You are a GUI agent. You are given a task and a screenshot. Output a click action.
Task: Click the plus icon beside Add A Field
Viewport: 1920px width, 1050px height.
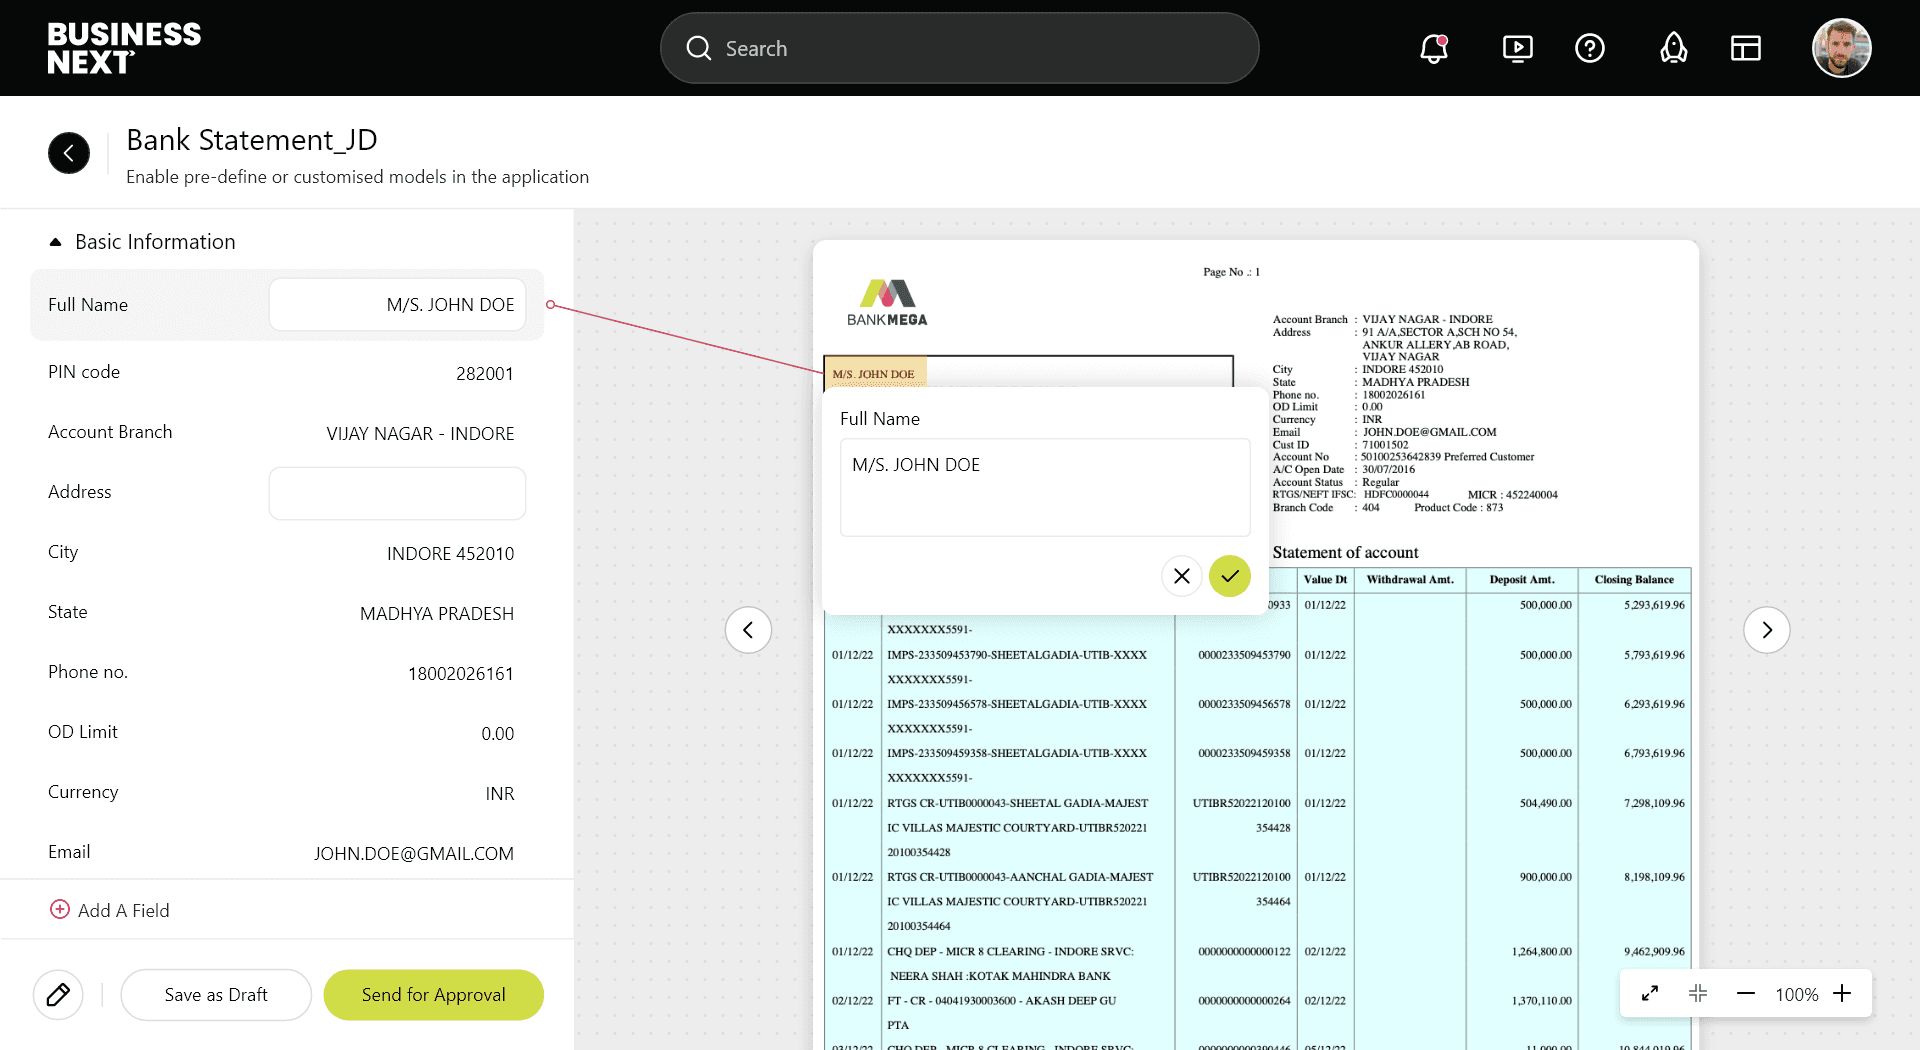60,909
